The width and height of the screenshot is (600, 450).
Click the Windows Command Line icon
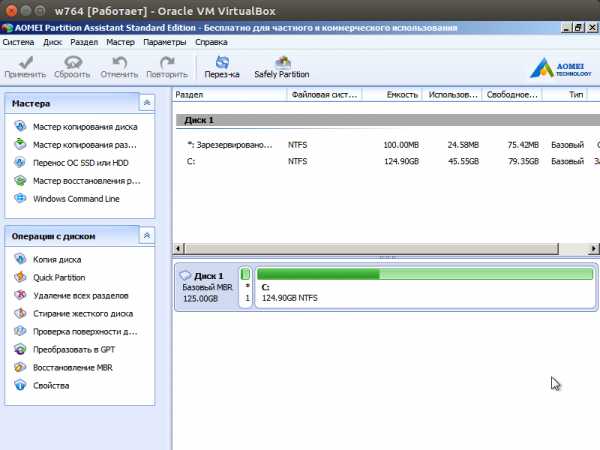20,198
